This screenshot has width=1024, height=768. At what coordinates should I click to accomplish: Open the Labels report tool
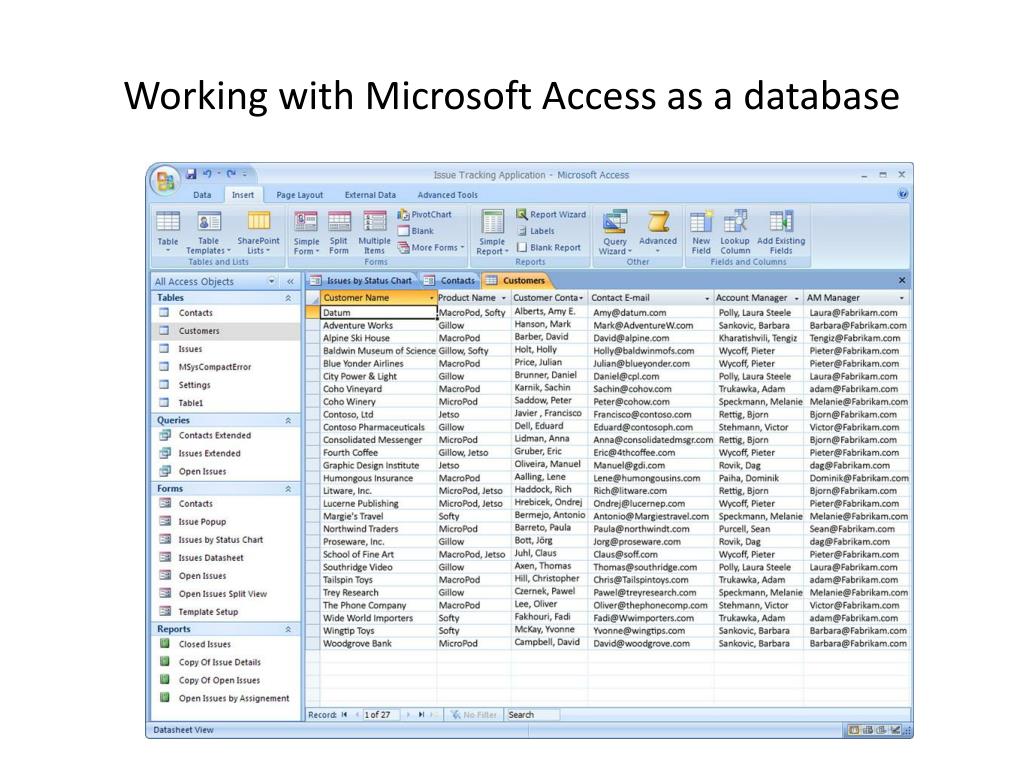click(536, 231)
